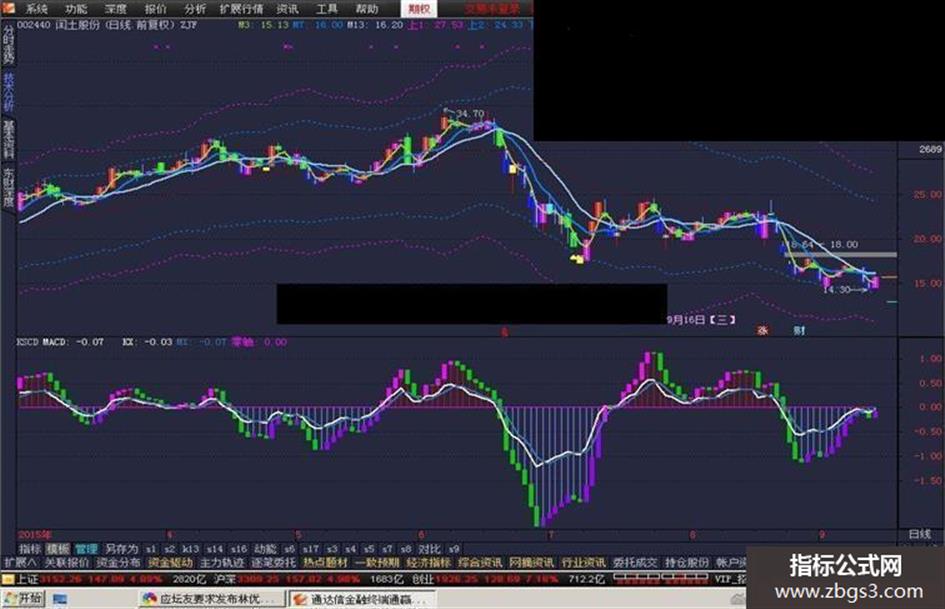This screenshot has width=945, height=609.
Task: Select the 资金驱动 bottom tab
Action: 171,562
